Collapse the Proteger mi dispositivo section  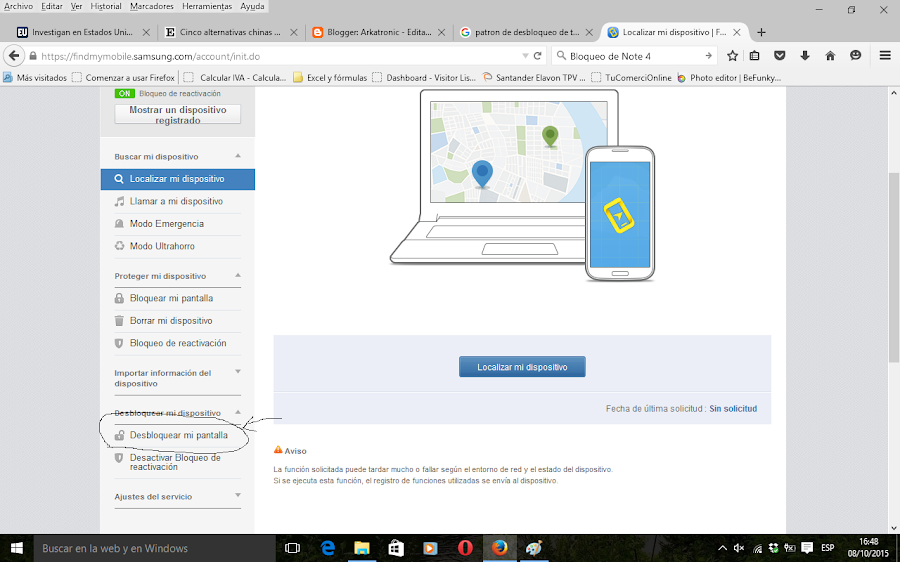tap(238, 276)
